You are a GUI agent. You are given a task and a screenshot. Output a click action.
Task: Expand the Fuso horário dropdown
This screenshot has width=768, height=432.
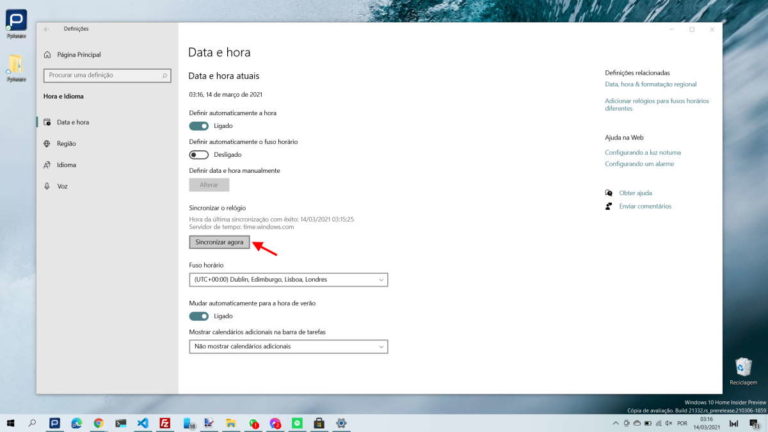288,280
